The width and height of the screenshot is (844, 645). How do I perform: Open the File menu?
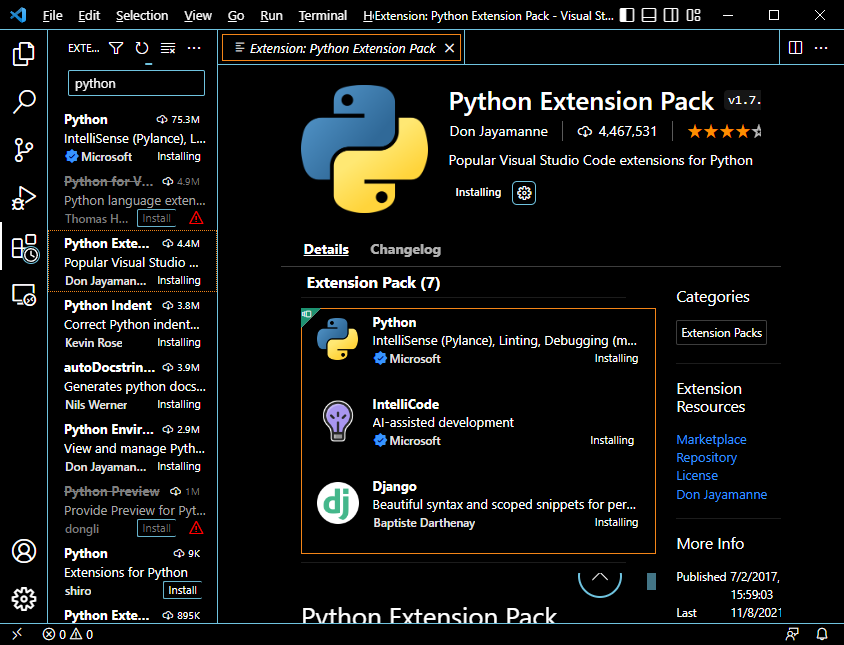pyautogui.click(x=53, y=16)
